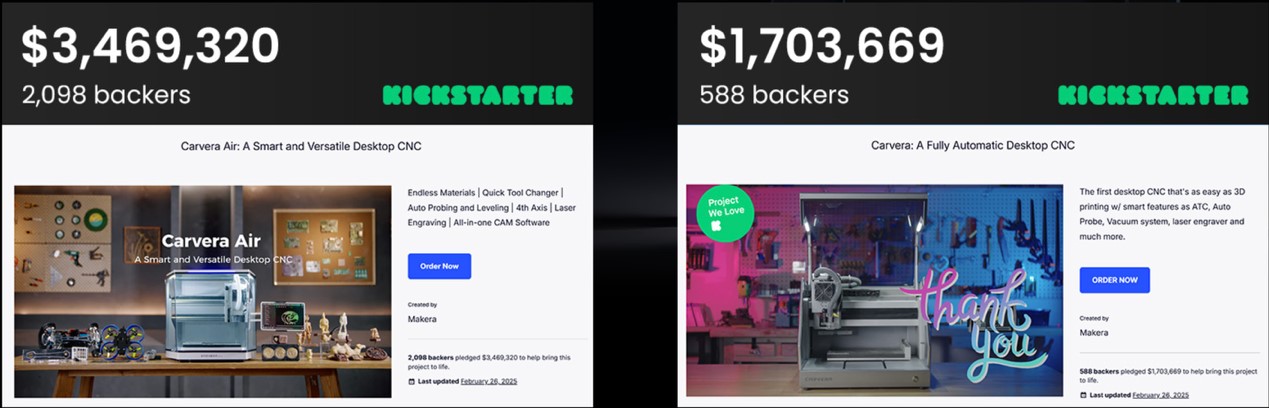The image size is (1269, 408).
Task: Click the 2,098 backers header text
Action: click(106, 95)
